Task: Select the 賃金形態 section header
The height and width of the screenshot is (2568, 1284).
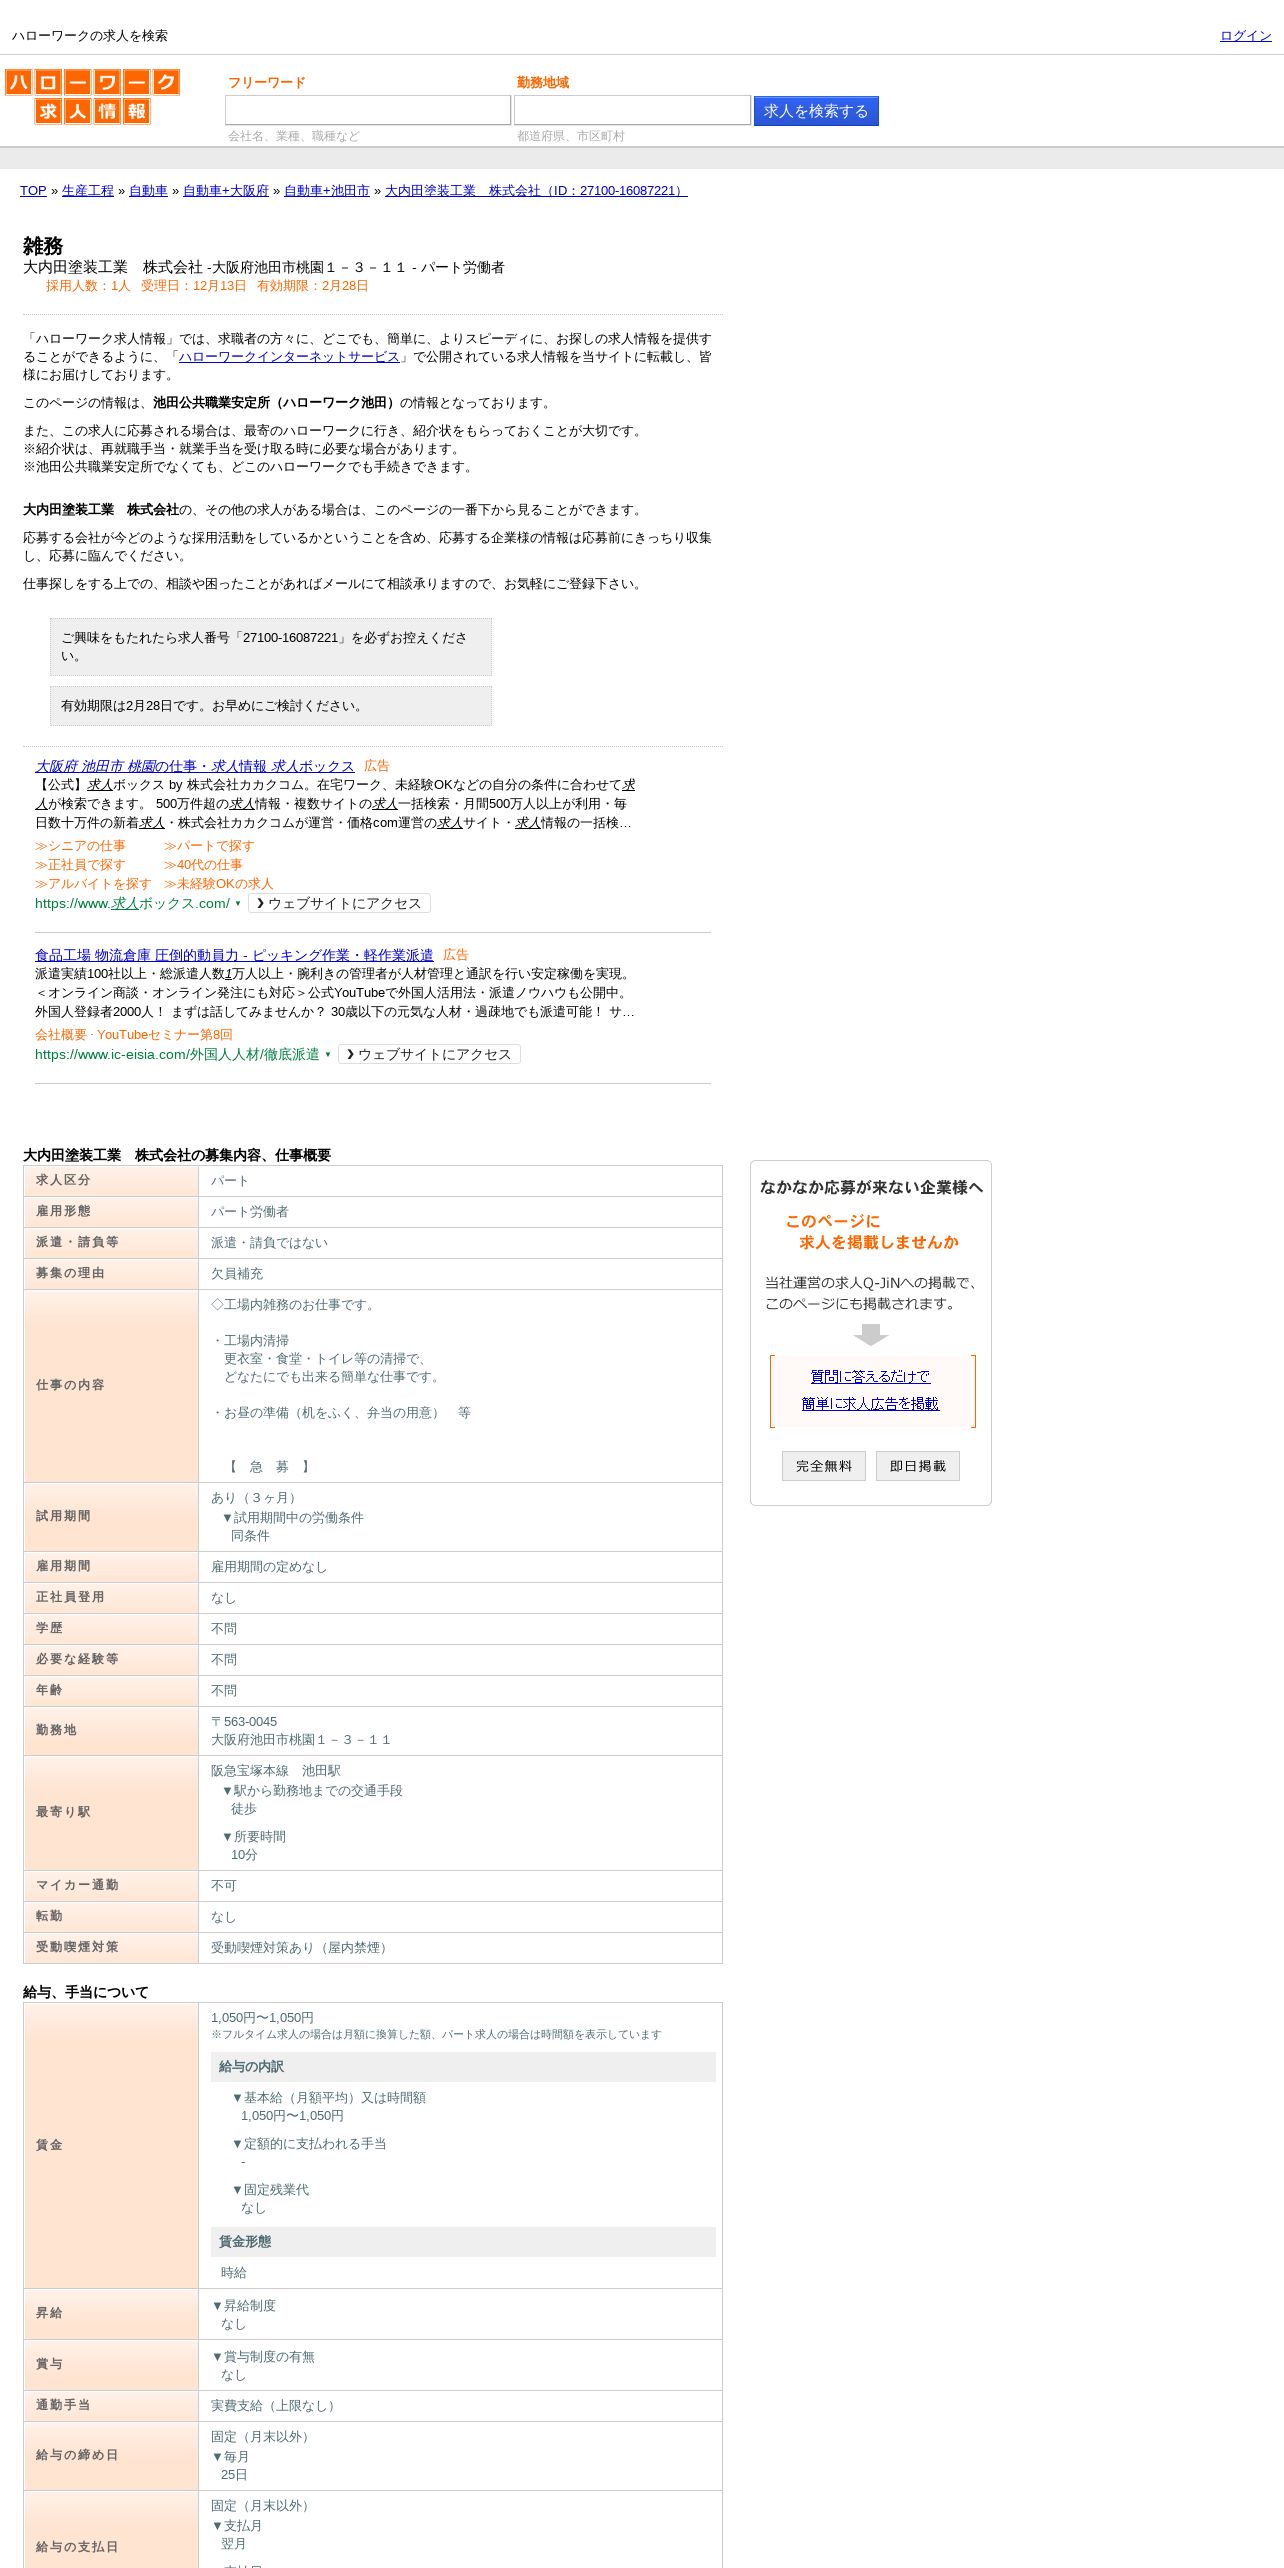Action: (463, 2242)
